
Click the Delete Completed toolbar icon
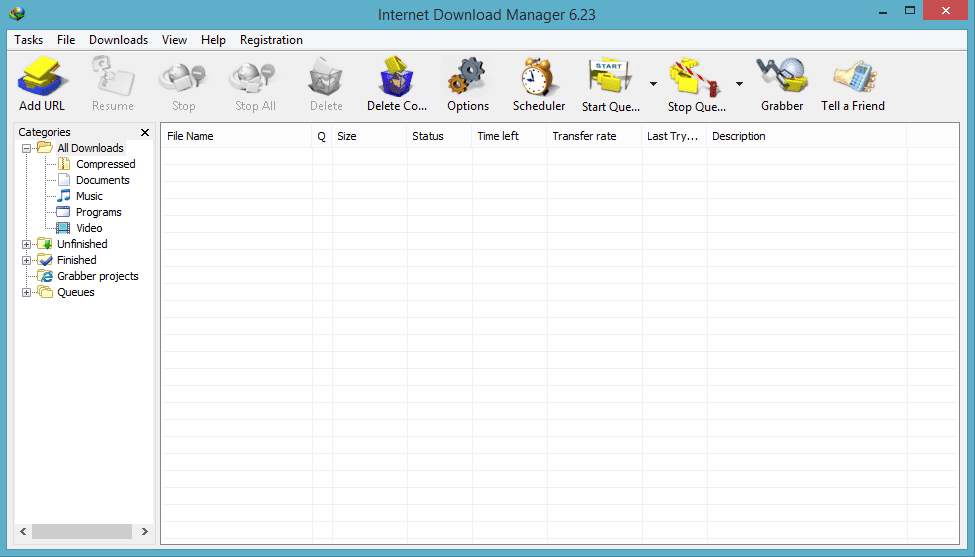pyautogui.click(x=397, y=77)
